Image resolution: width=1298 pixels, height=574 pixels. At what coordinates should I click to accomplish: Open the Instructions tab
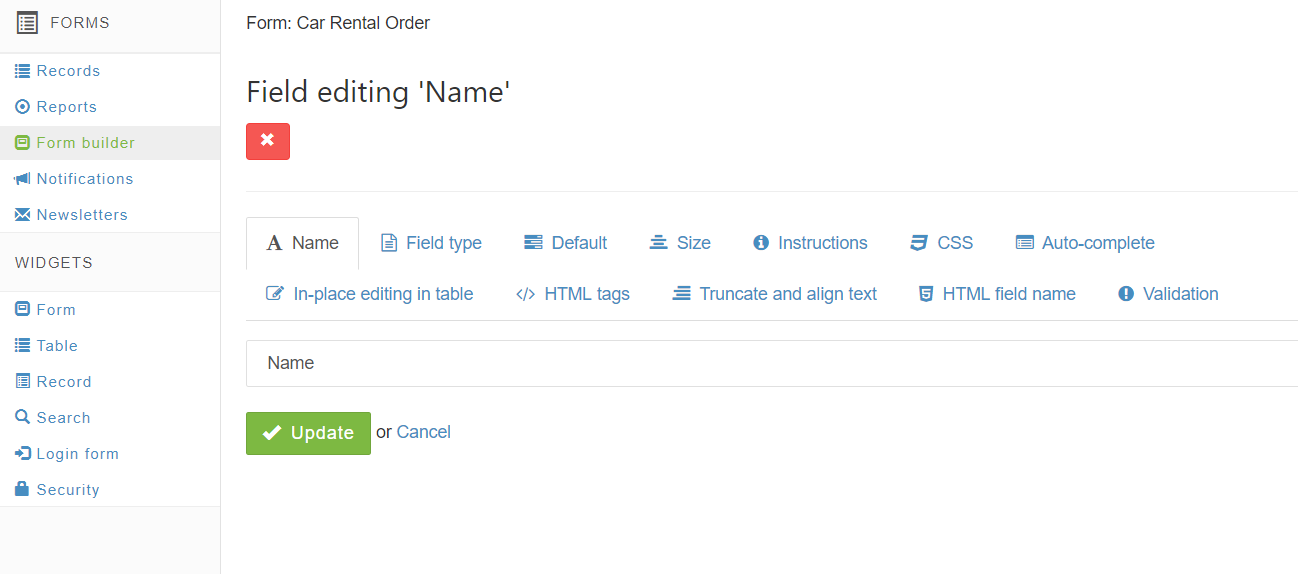(x=811, y=243)
